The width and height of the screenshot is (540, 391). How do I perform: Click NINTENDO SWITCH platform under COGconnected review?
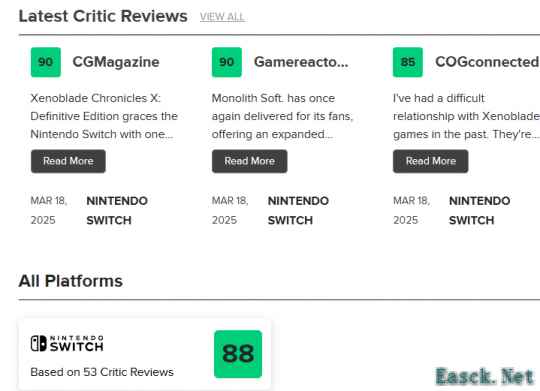click(480, 210)
